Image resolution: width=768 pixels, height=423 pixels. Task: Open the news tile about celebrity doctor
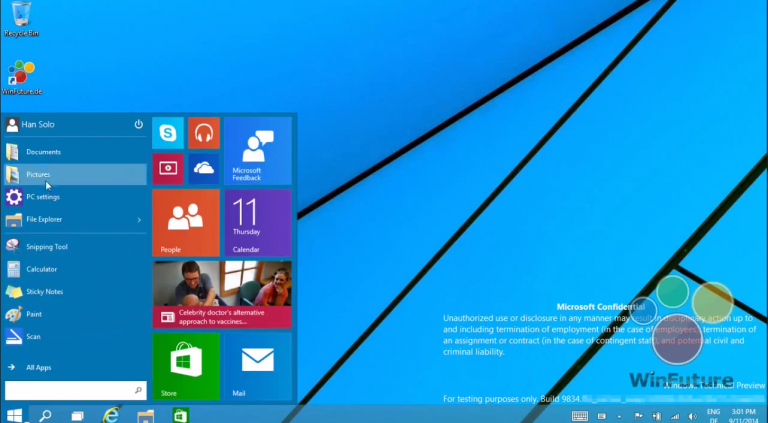point(222,296)
